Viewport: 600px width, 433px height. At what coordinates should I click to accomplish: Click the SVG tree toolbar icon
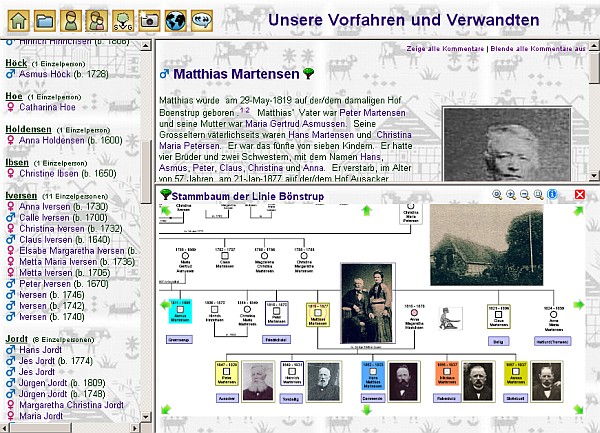[x=123, y=21]
